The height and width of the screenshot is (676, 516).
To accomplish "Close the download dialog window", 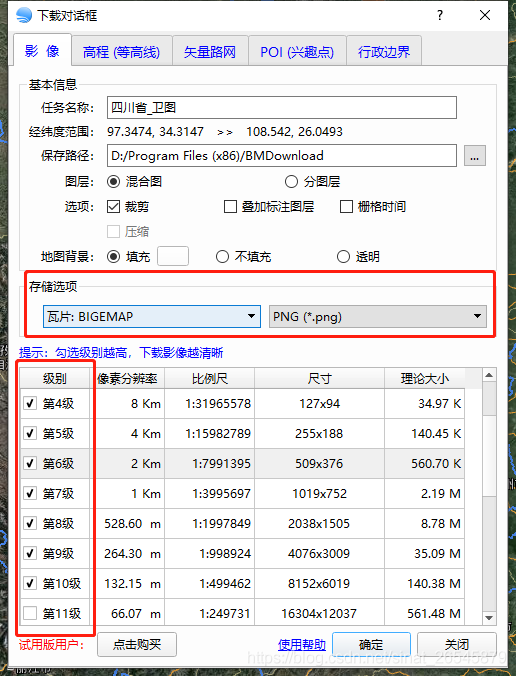I will (x=485, y=16).
